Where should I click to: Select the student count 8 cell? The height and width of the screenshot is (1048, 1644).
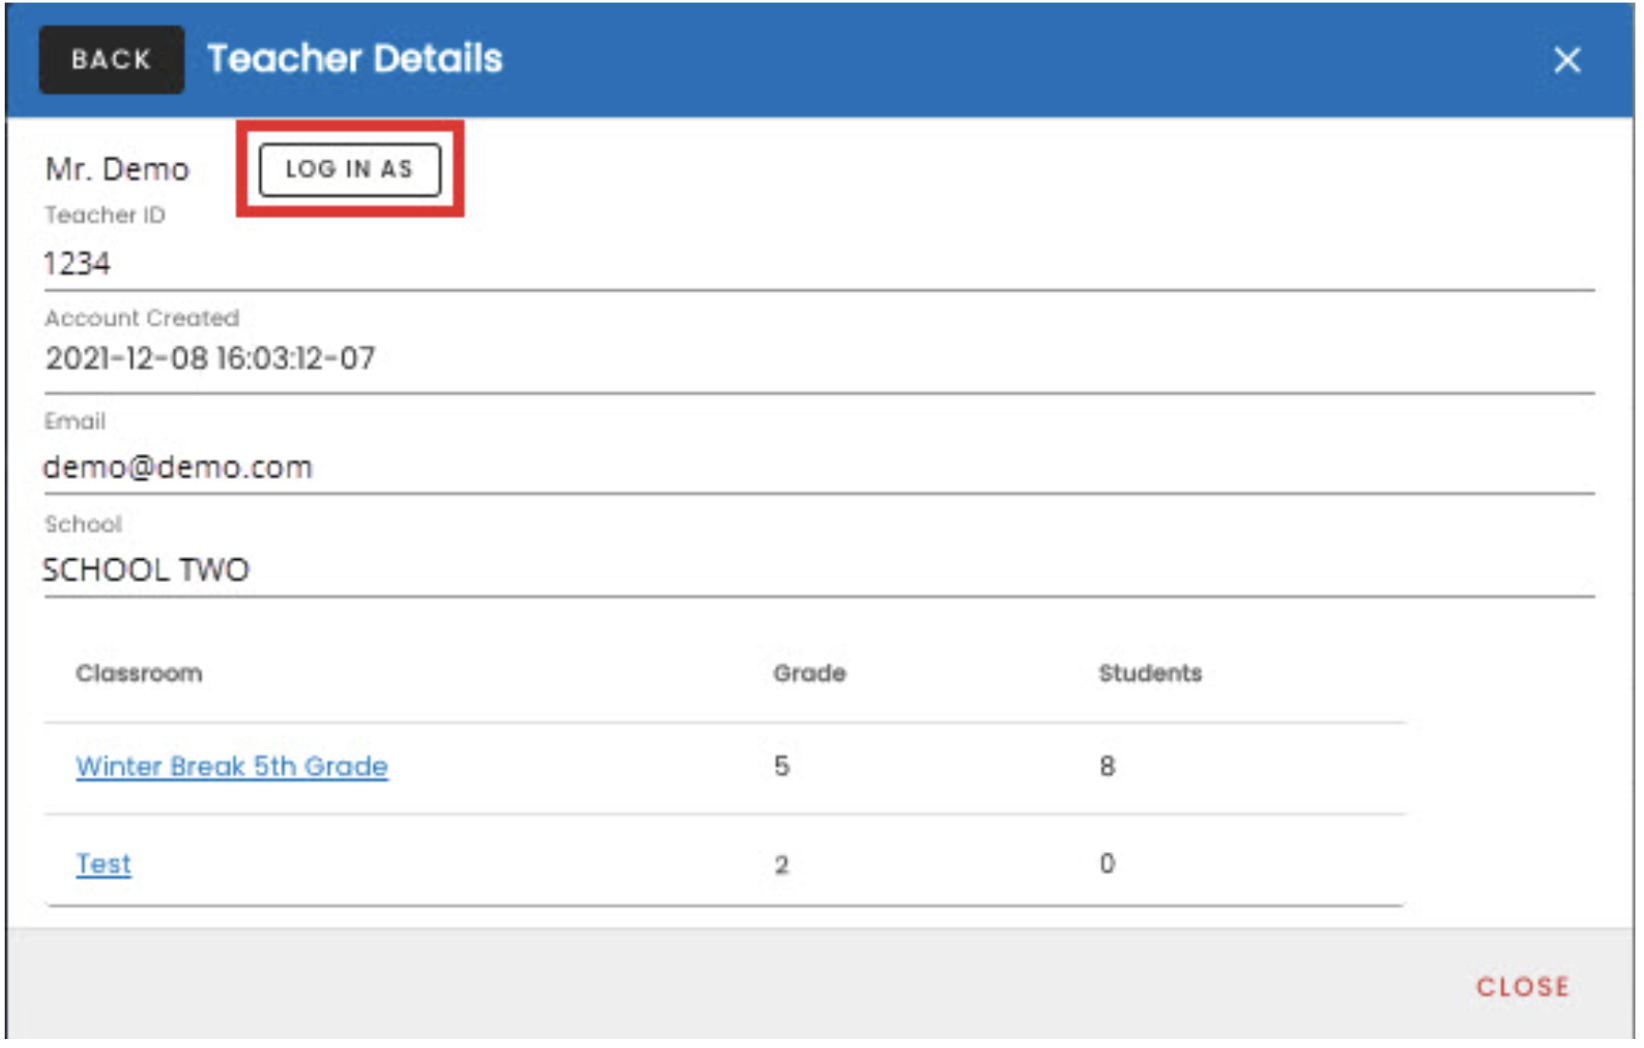1107,766
